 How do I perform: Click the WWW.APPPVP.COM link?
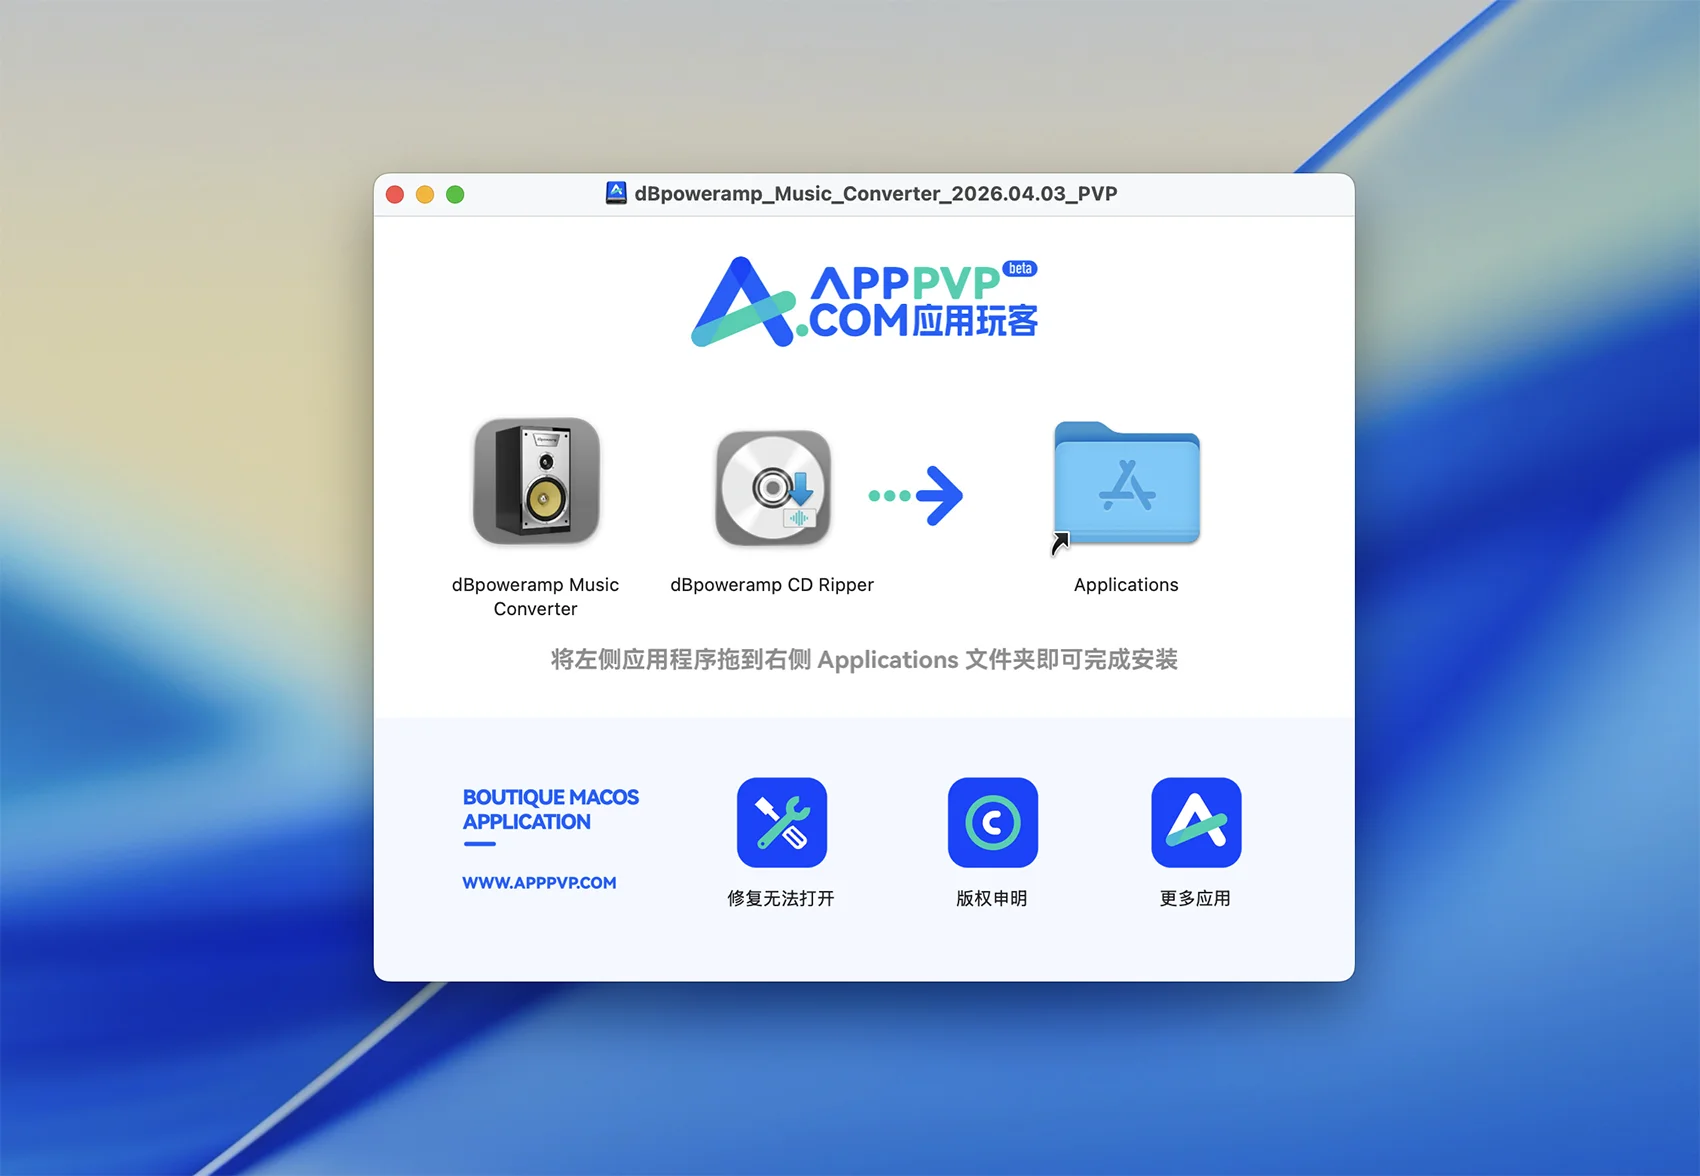(539, 883)
